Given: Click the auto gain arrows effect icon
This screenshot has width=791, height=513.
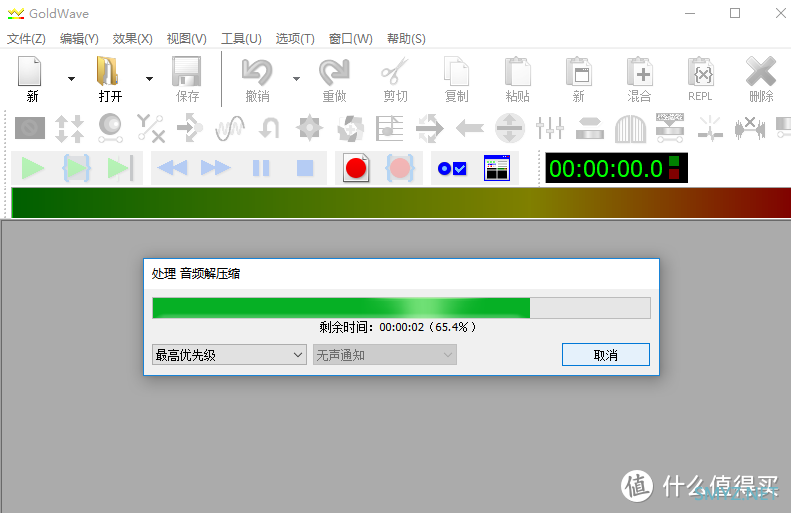Looking at the screenshot, I should (69, 128).
